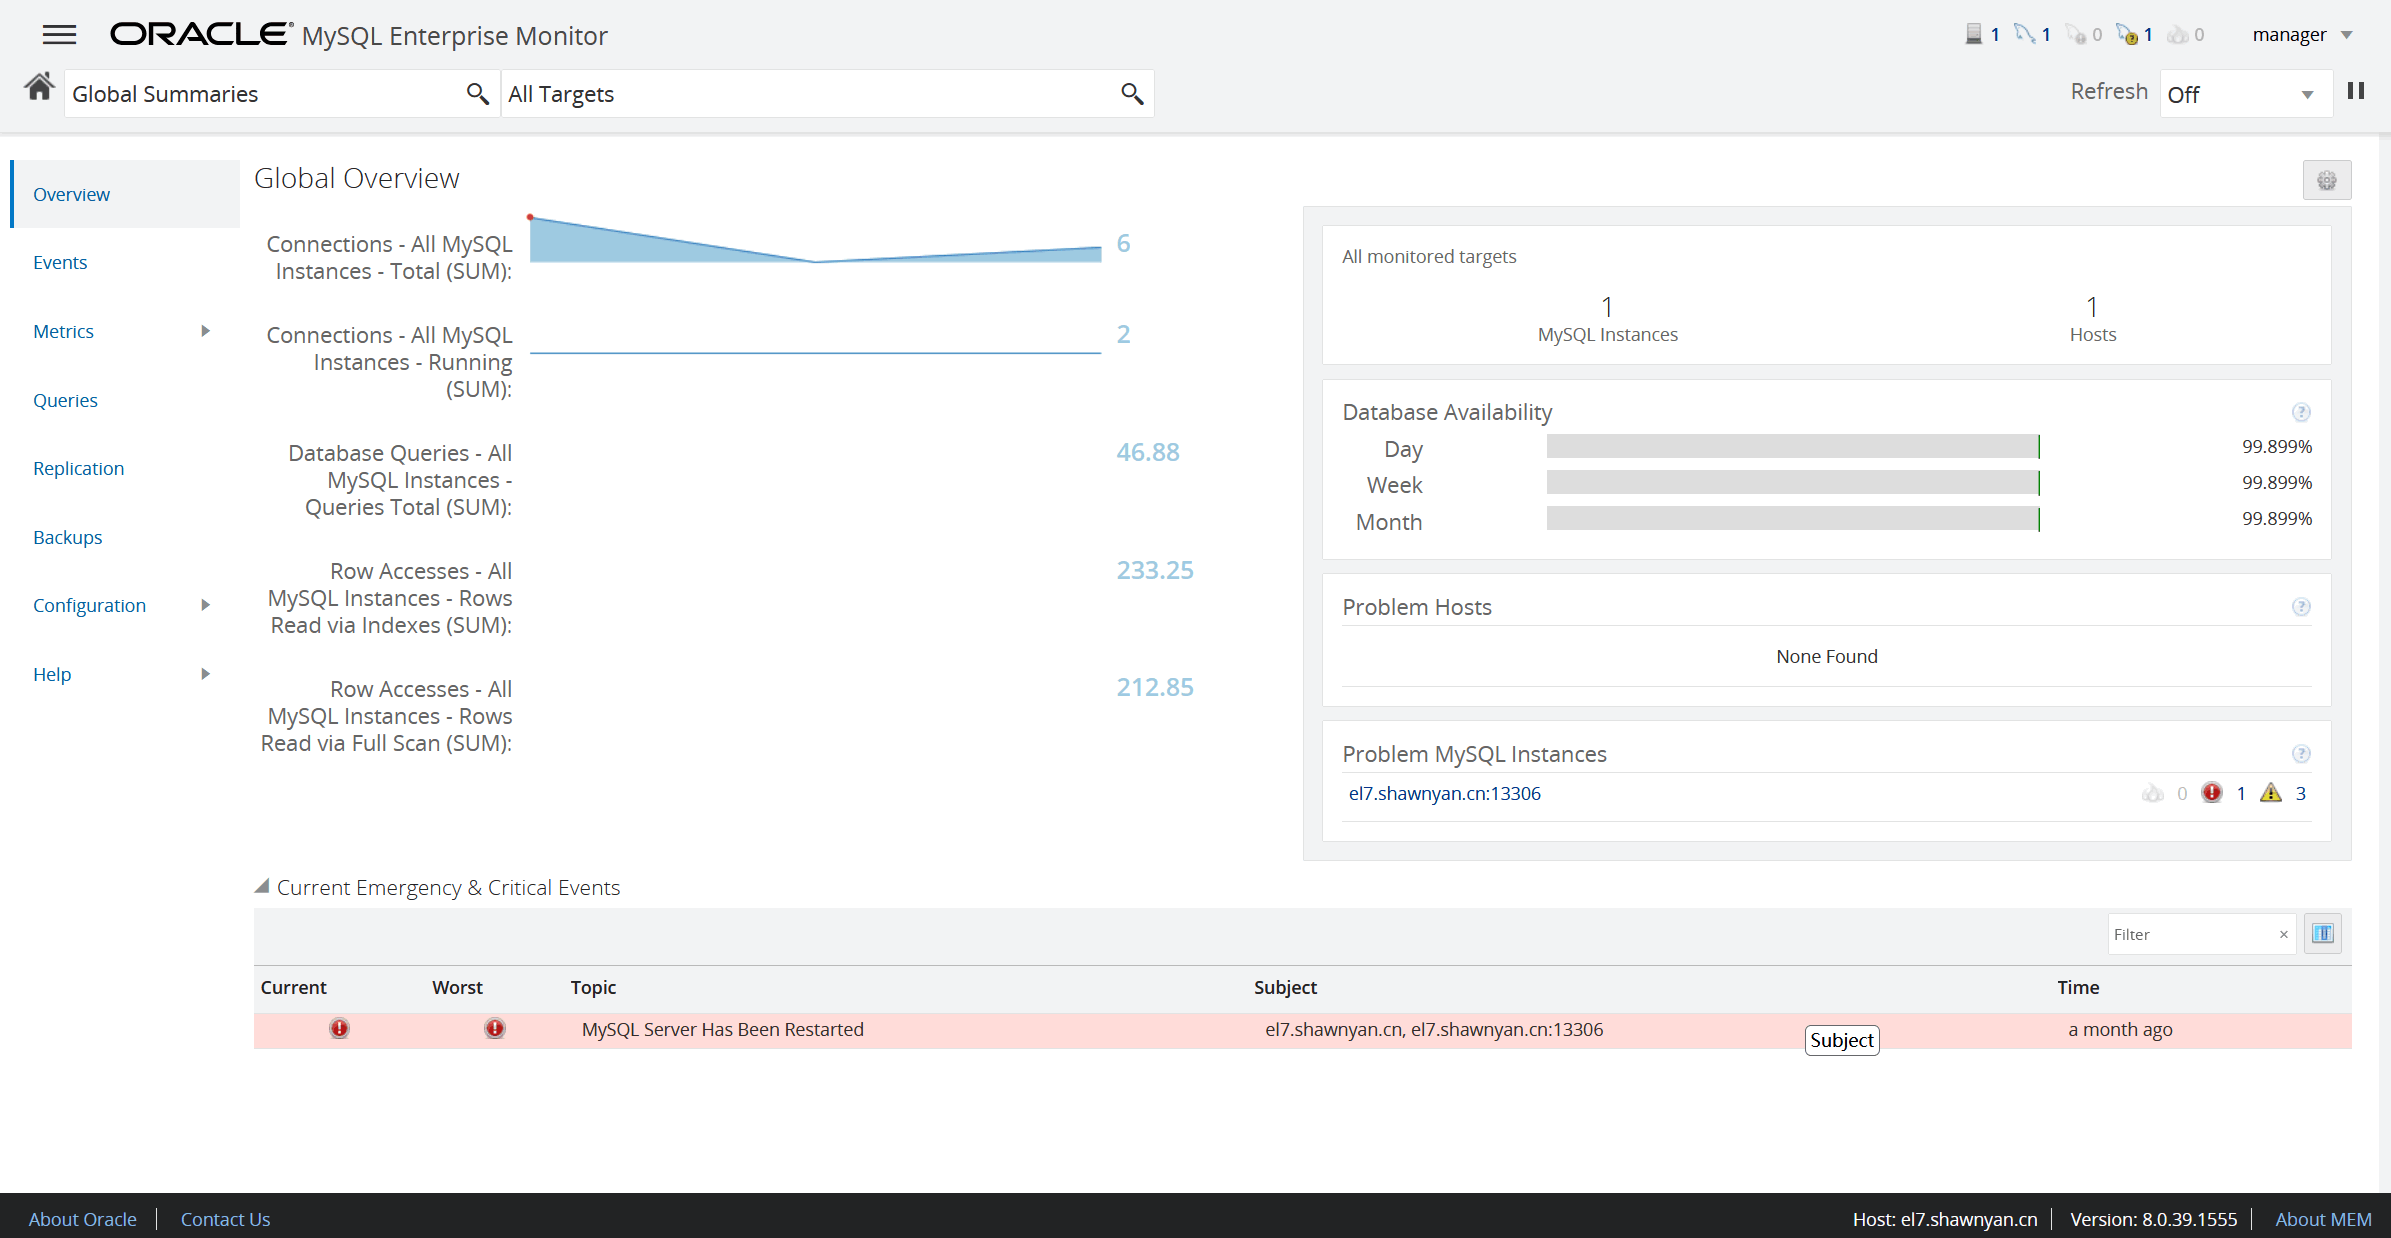Screen dimensions: 2391x1238
Task: Click the Connections Running sparkline graph
Action: point(815,351)
